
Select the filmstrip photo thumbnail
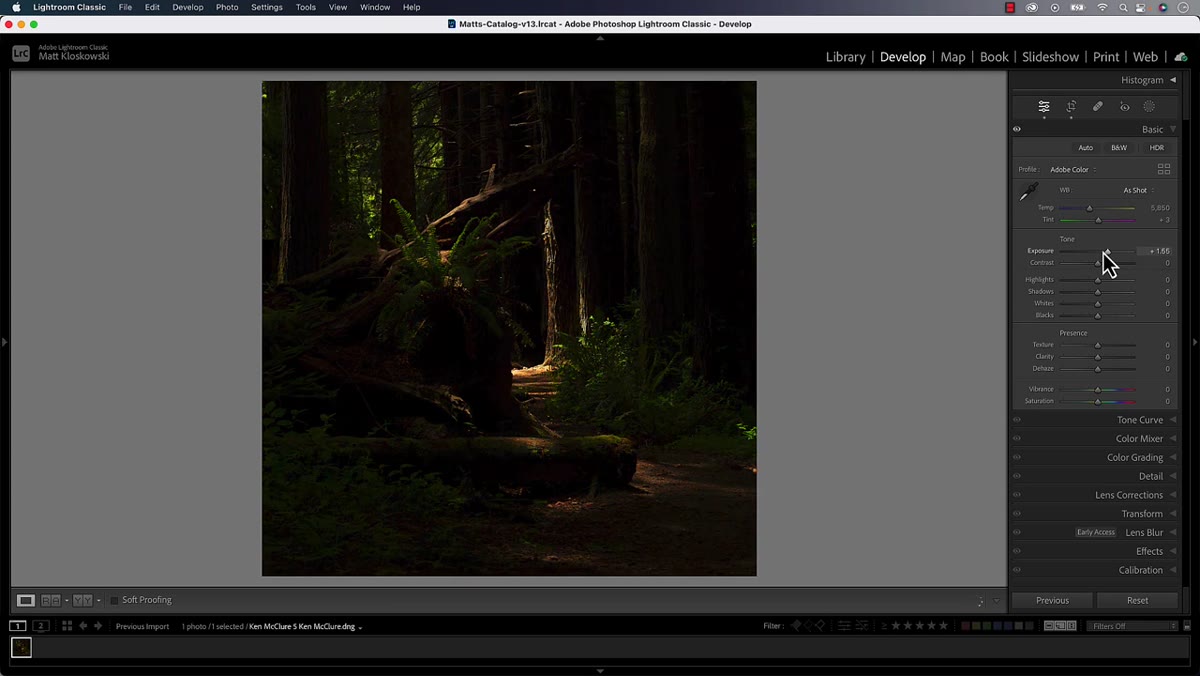(21, 648)
